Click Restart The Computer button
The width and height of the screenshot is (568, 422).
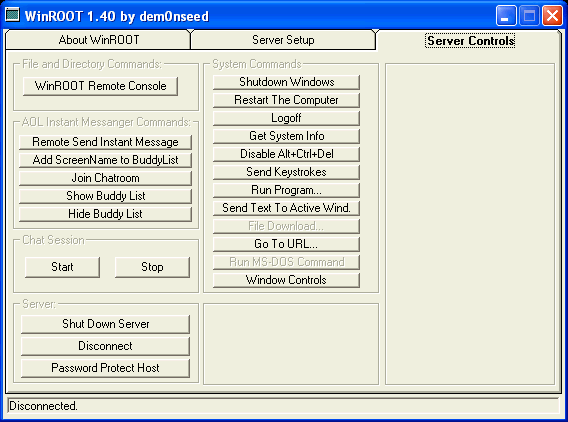pyautogui.click(x=286, y=100)
